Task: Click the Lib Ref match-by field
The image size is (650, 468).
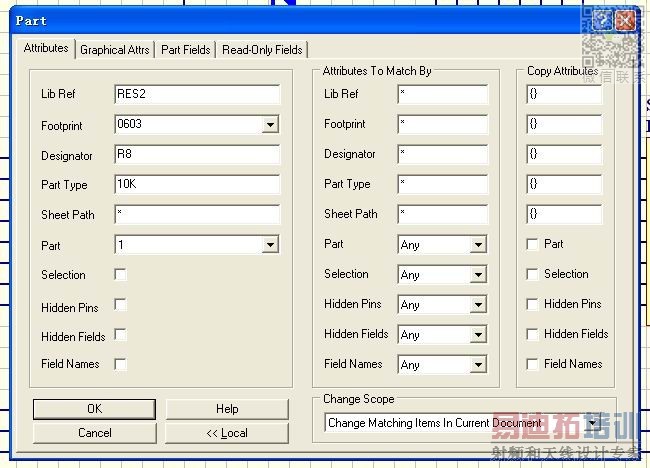Action: click(442, 94)
